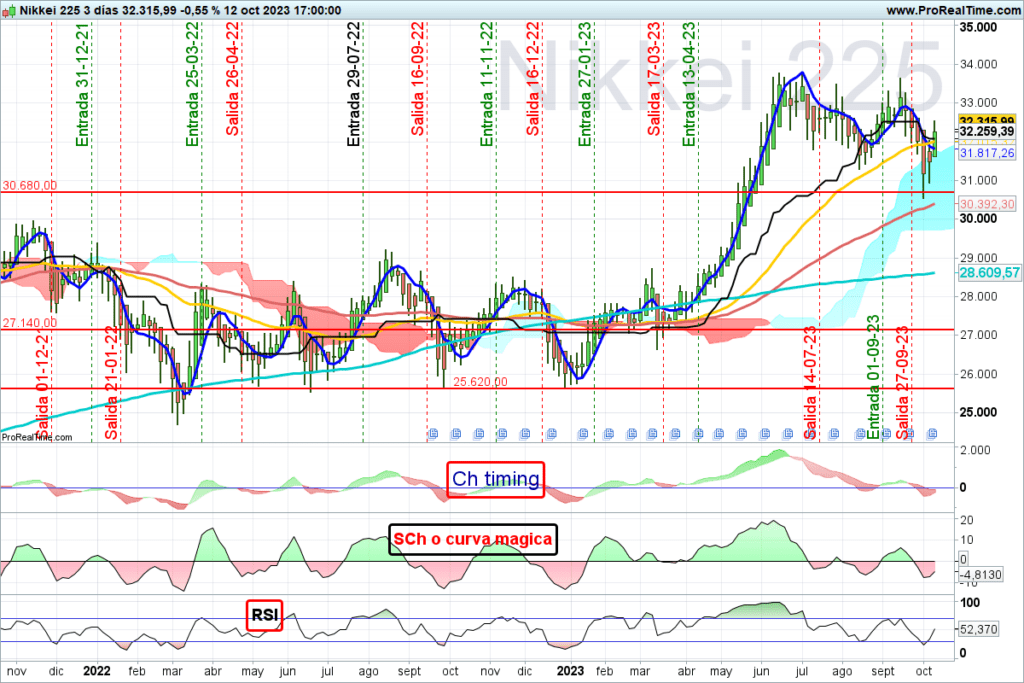Click the 30.680,00 resistance line label
This screenshot has height=683, width=1024.
[29, 185]
